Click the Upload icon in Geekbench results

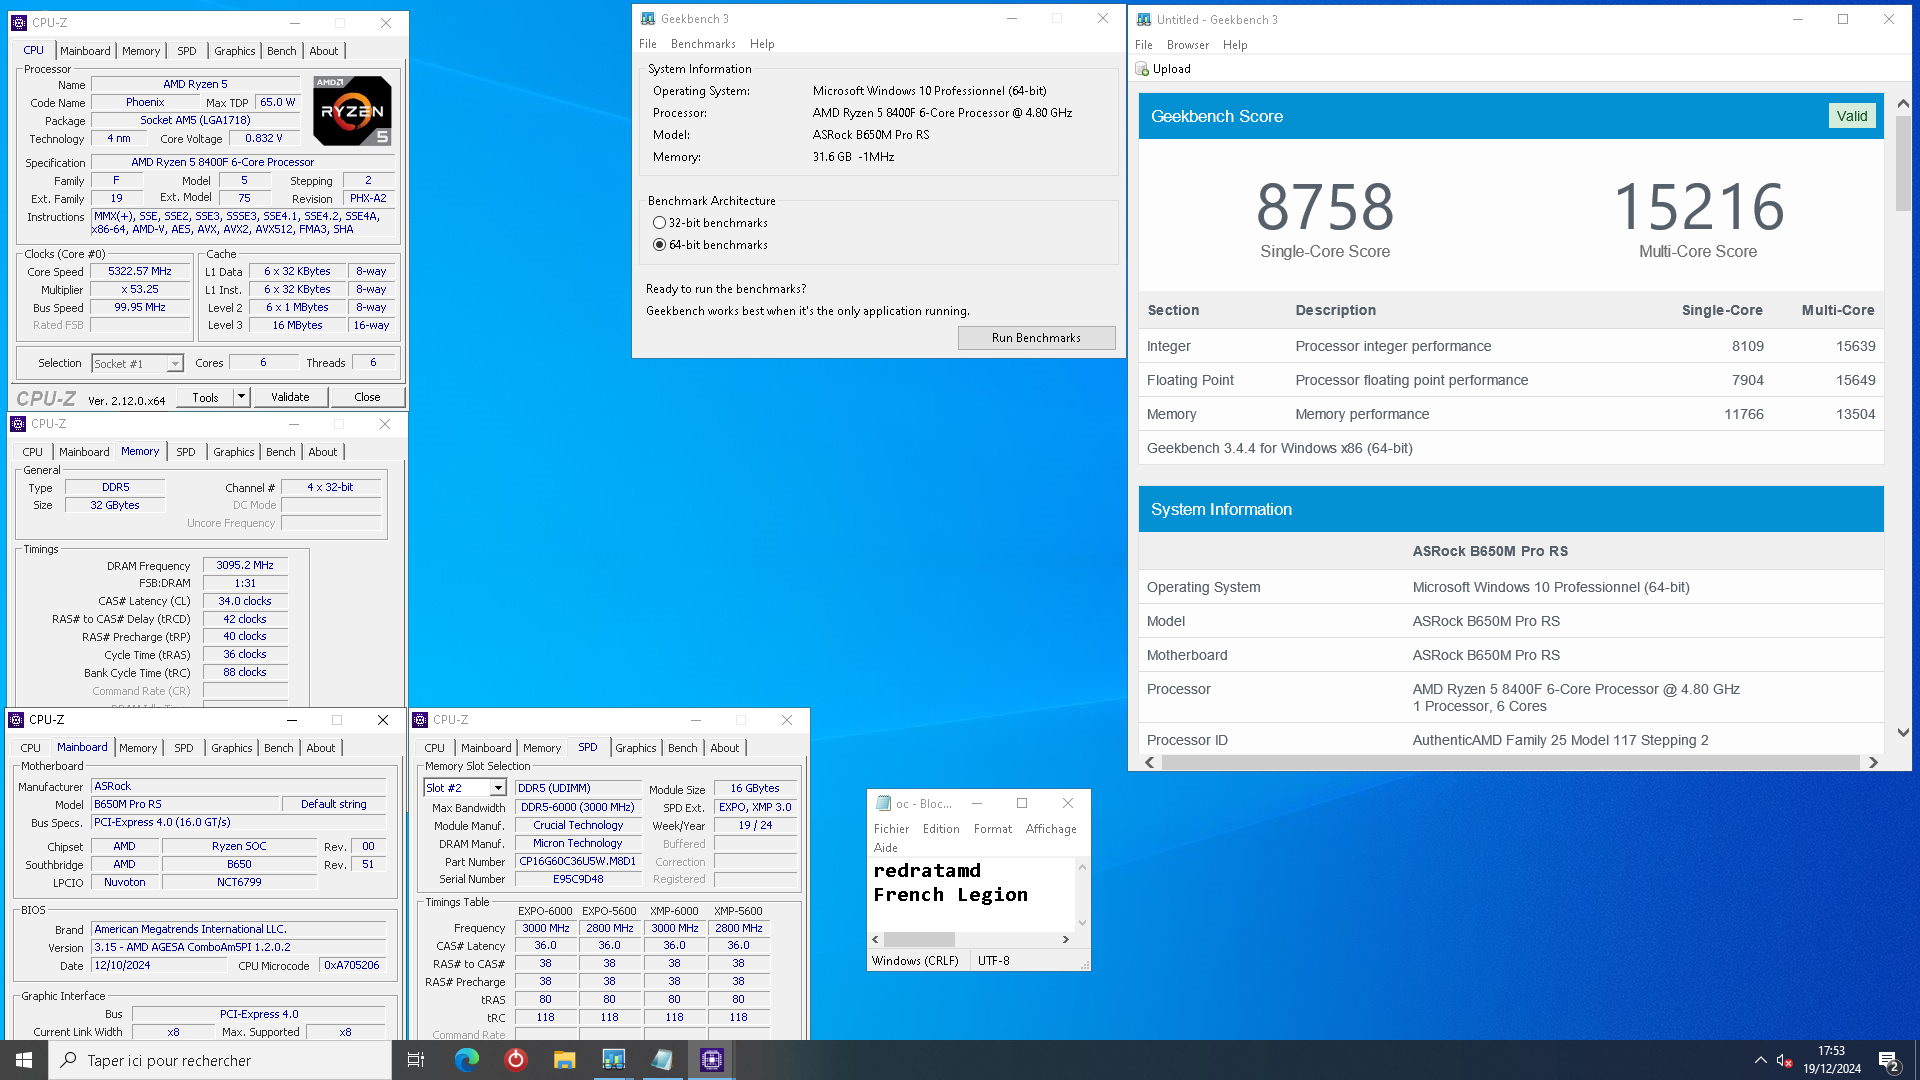(1142, 69)
